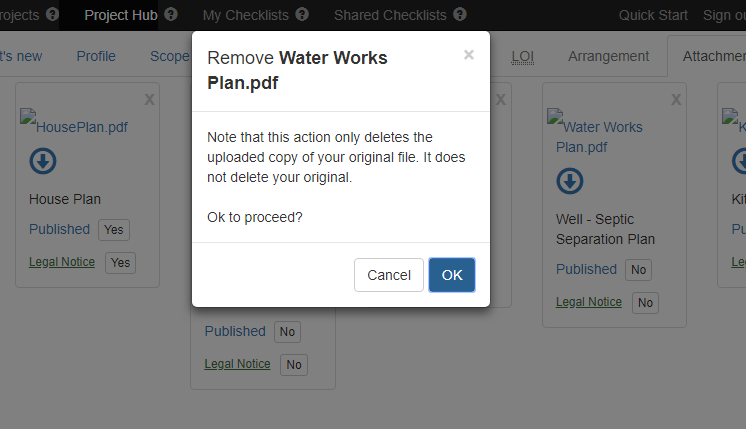Cancel the file removal dialog
This screenshot has height=429, width=746.
389,275
